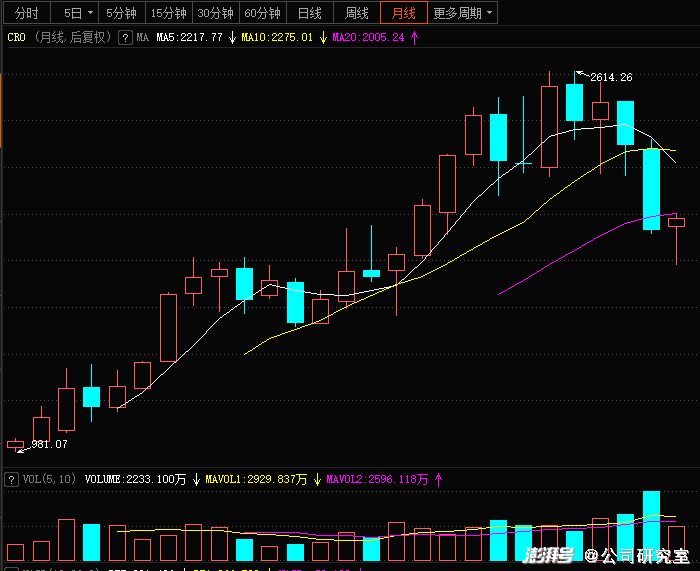Switch to the 15分钟 tab
The height and width of the screenshot is (571, 700).
168,13
